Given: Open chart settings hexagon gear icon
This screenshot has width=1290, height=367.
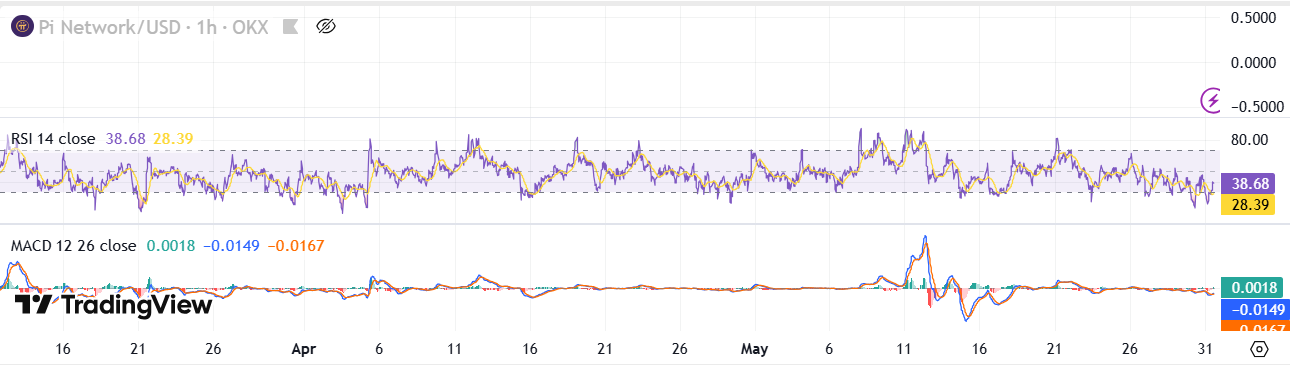Looking at the screenshot, I should 1259,350.
